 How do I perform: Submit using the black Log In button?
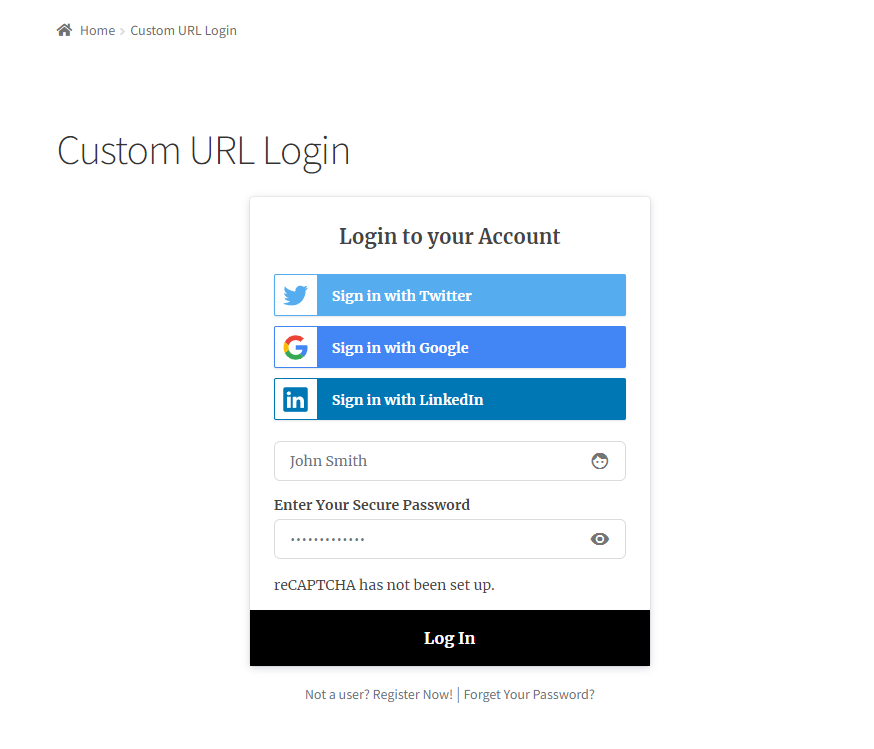450,638
